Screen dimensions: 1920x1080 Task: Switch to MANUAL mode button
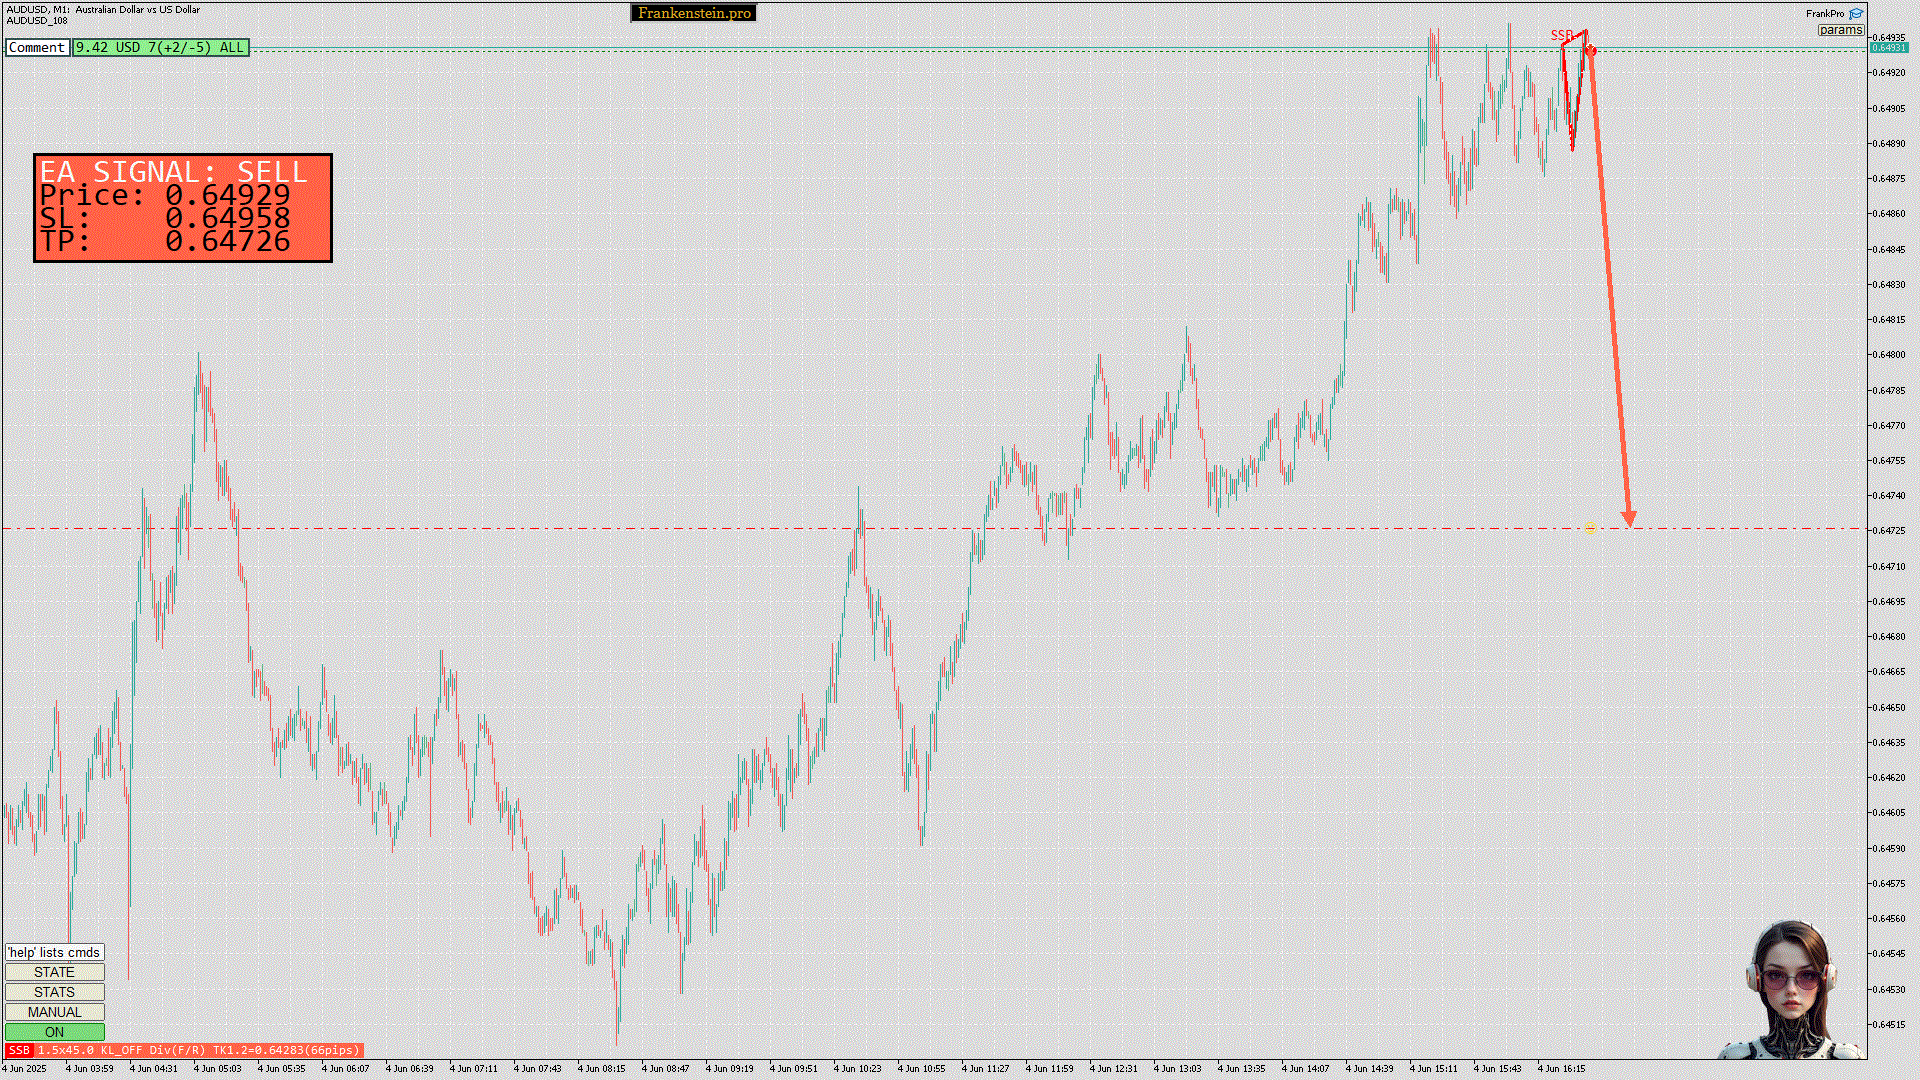click(55, 1012)
